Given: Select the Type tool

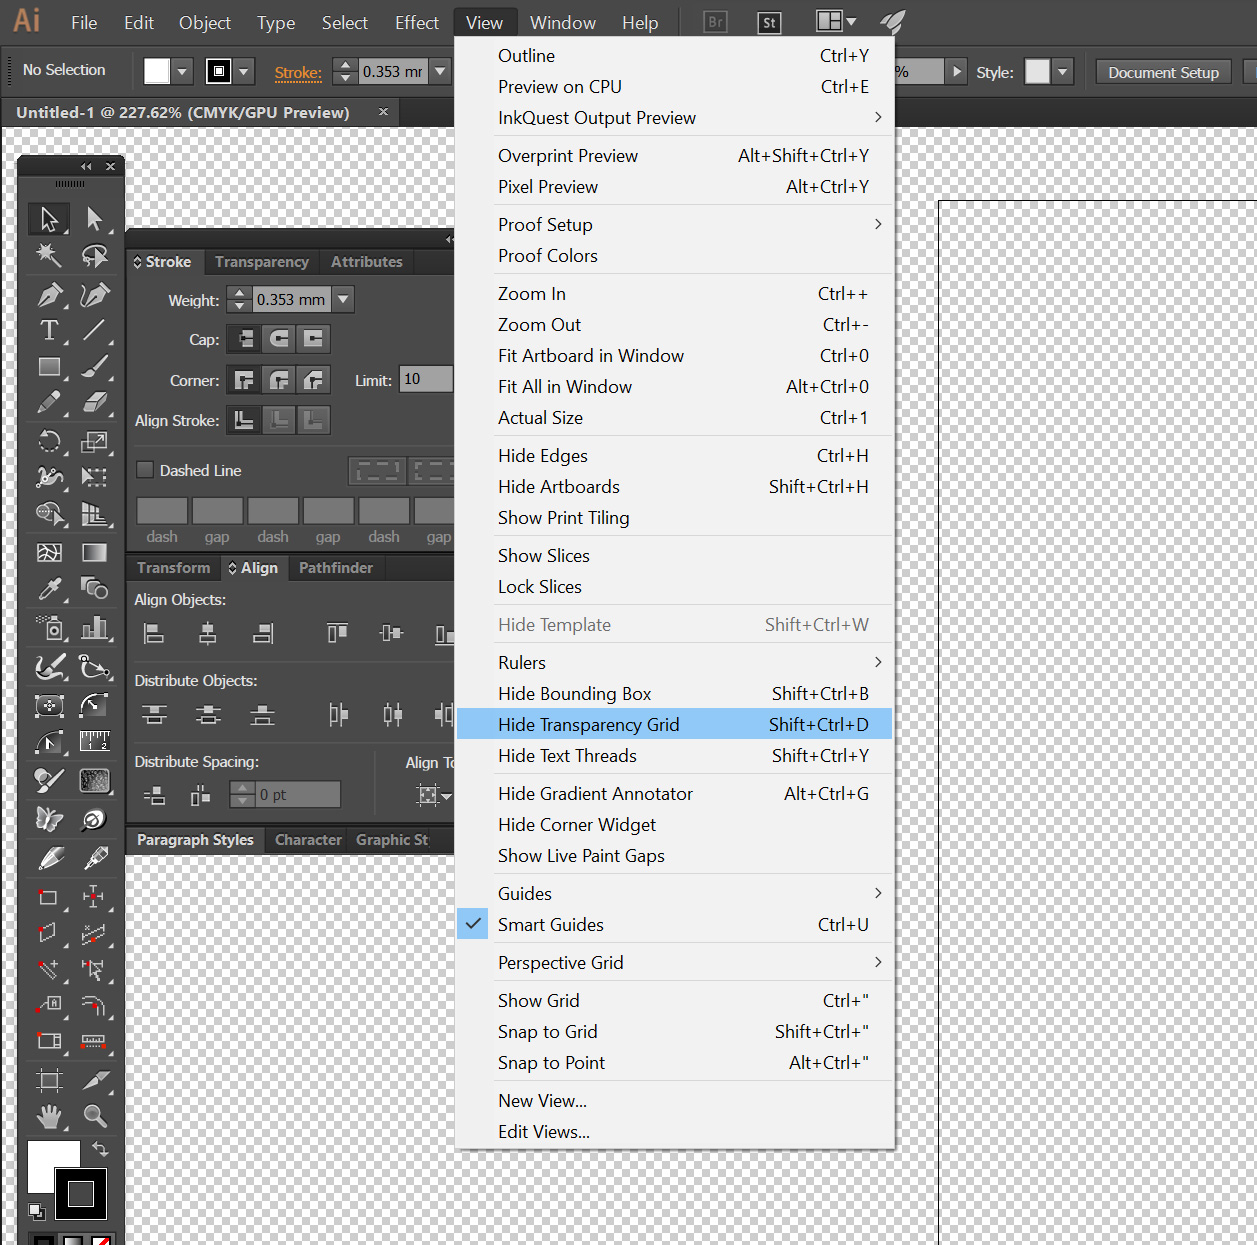Looking at the screenshot, I should (x=49, y=331).
